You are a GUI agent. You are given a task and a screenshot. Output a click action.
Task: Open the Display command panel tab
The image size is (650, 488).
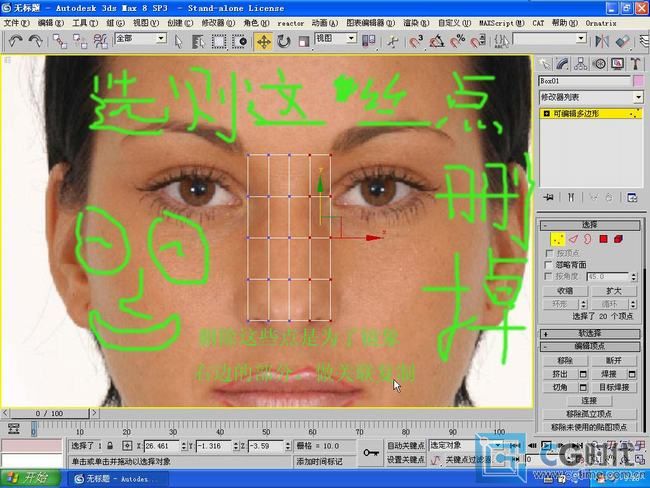click(x=617, y=64)
